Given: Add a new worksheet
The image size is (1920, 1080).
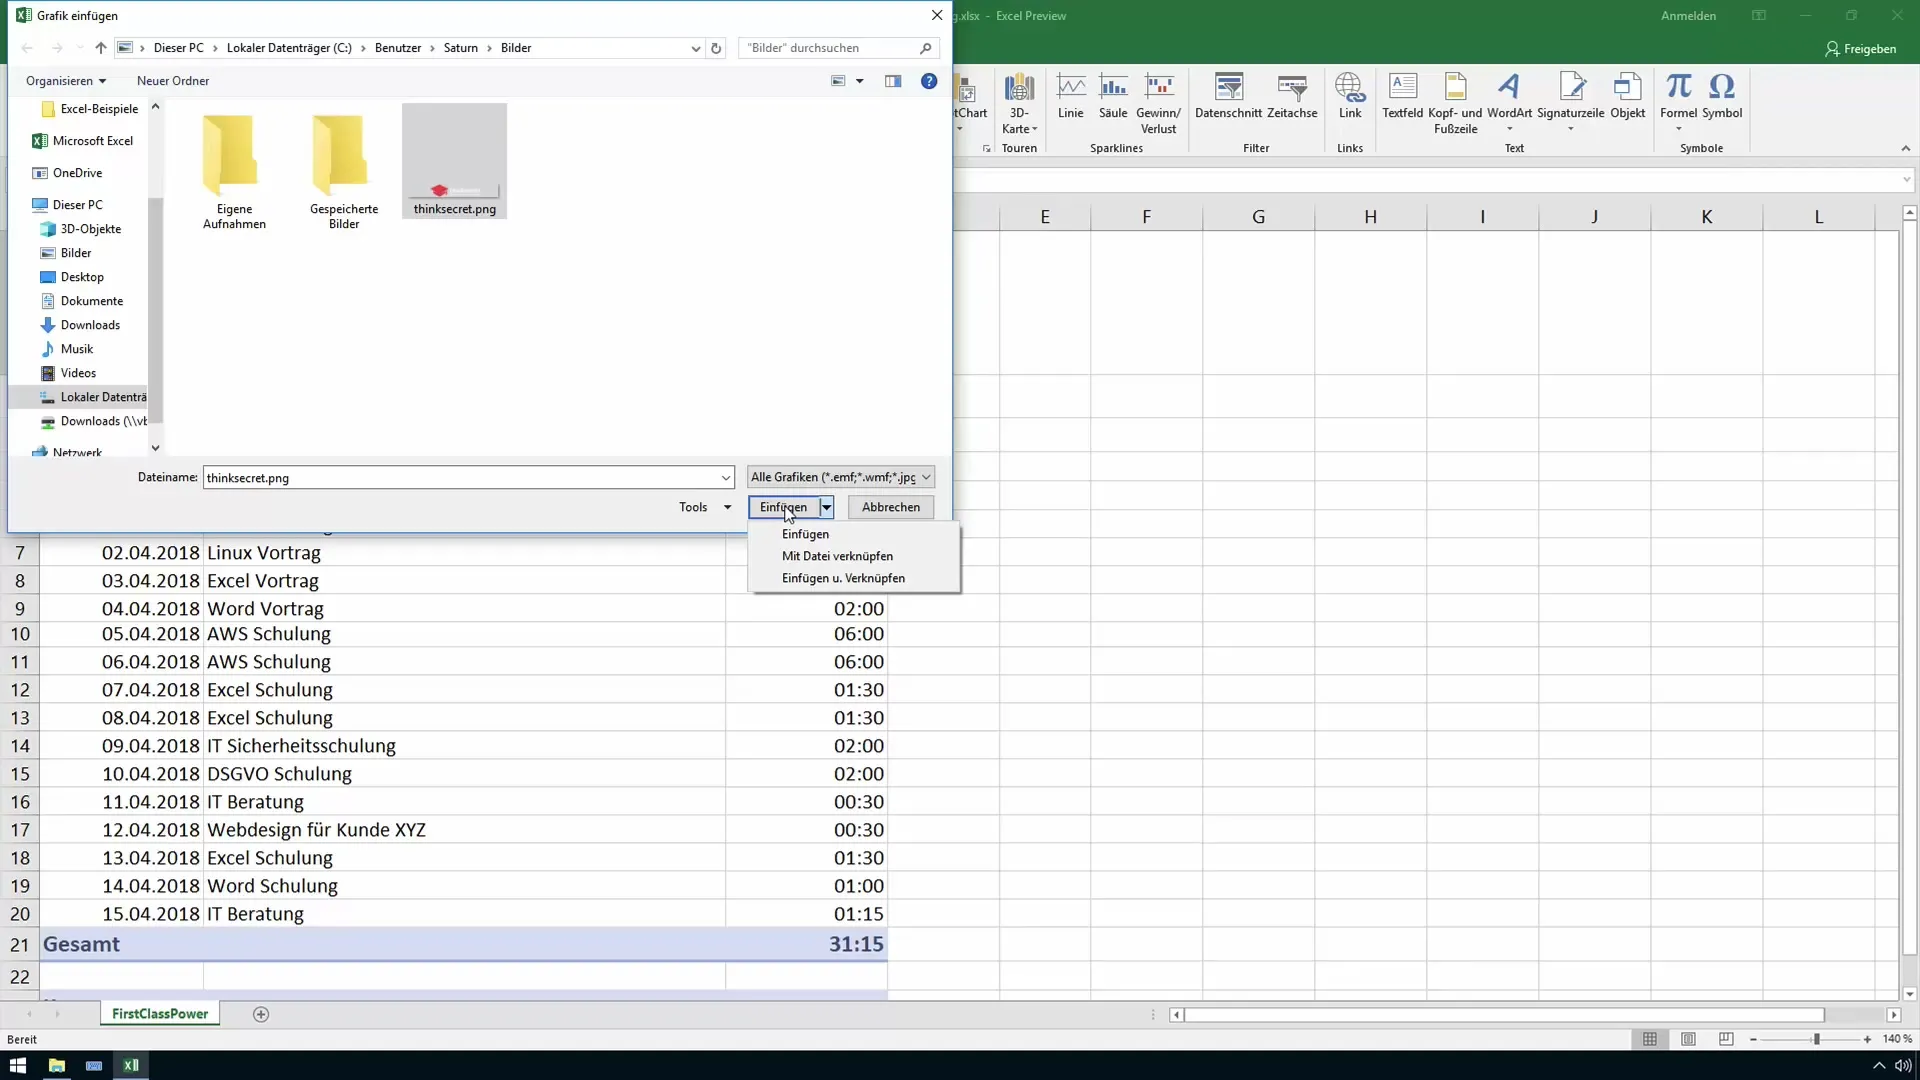Looking at the screenshot, I should click(x=261, y=1014).
